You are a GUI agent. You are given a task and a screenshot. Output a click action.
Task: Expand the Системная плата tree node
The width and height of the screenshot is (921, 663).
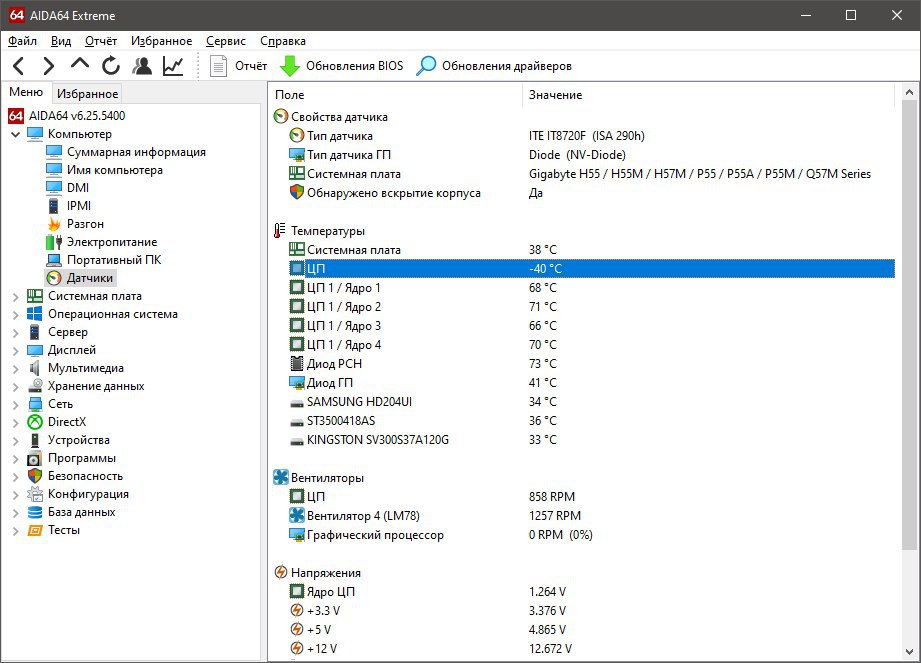point(16,297)
